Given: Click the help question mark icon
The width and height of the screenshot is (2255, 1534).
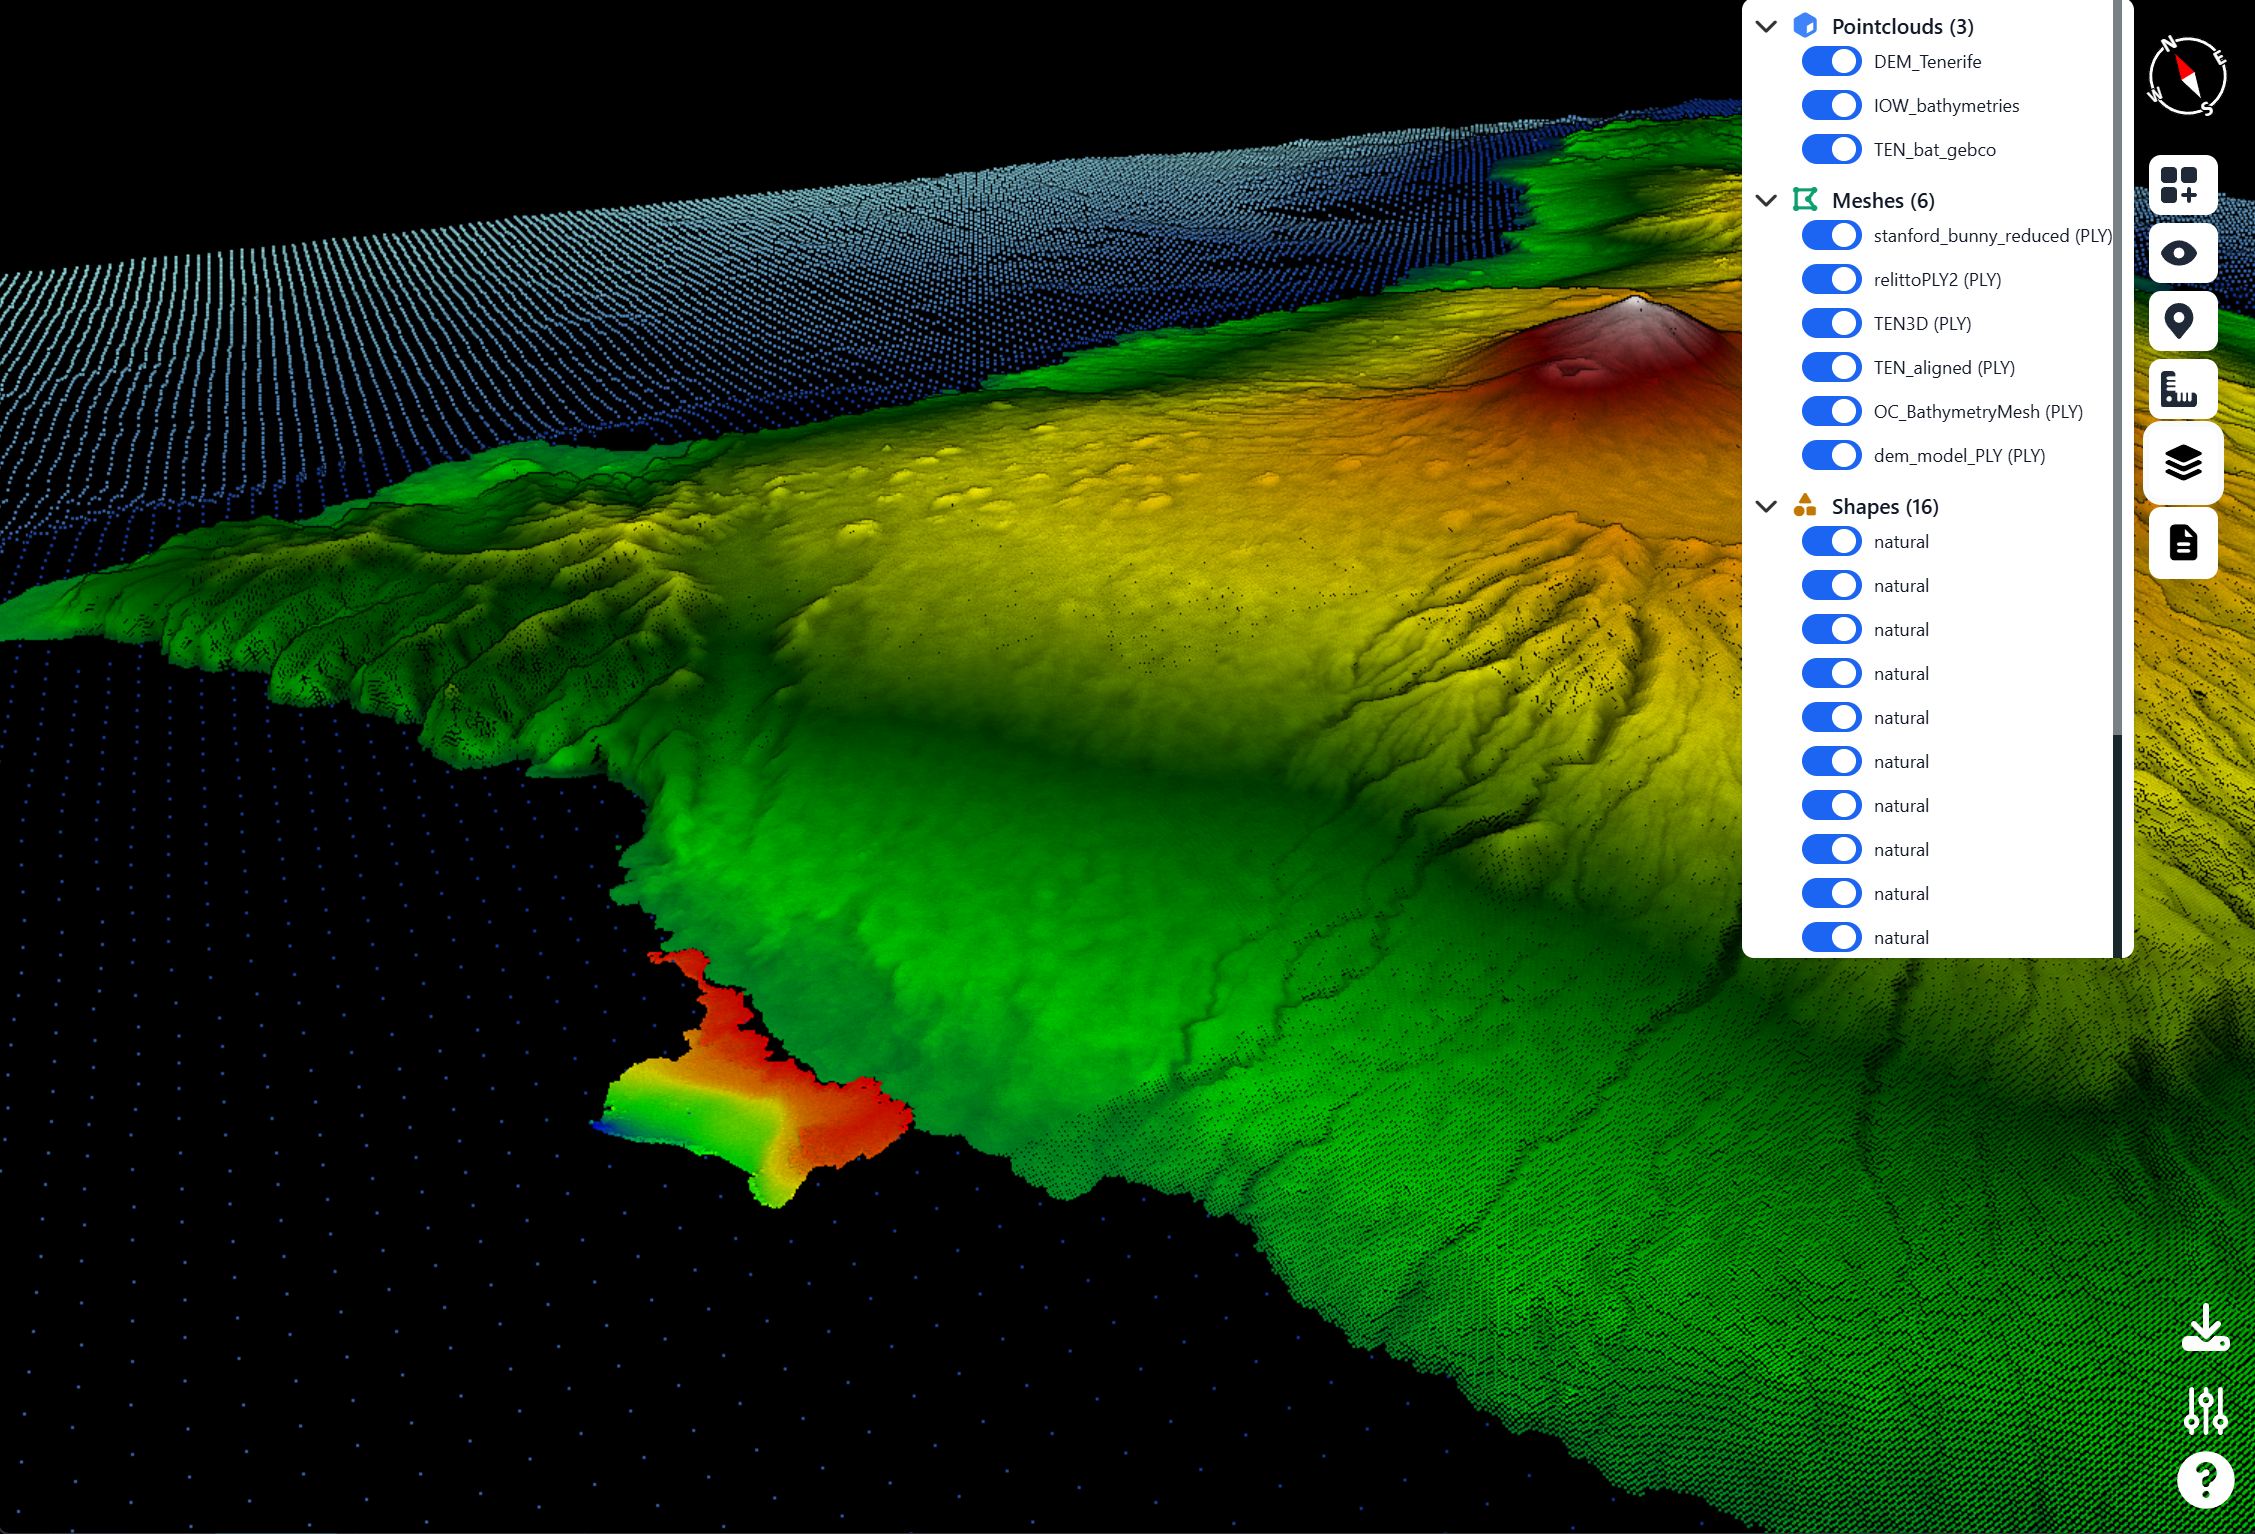Looking at the screenshot, I should point(2205,1480).
